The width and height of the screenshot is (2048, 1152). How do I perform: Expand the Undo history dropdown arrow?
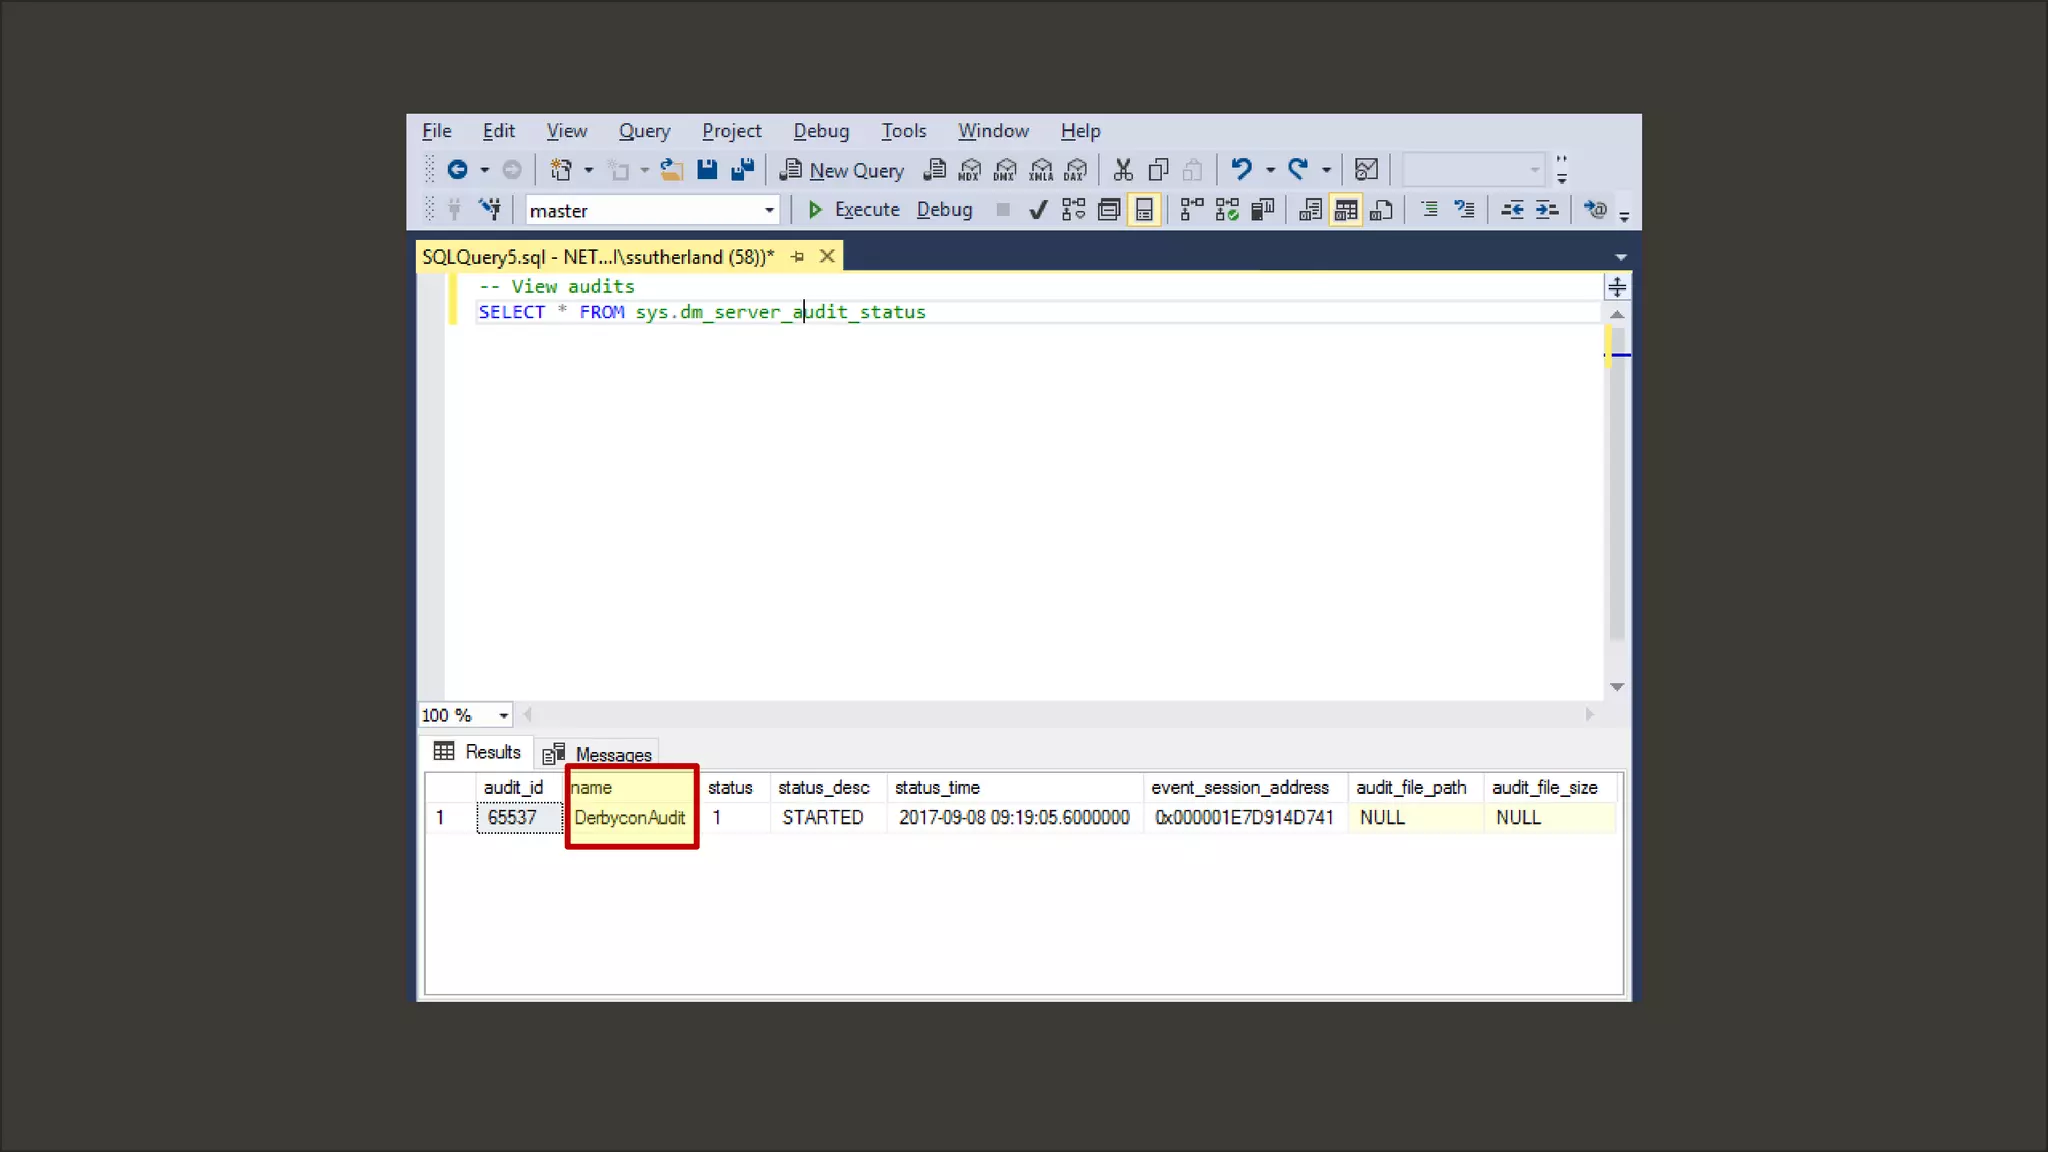pos(1270,170)
